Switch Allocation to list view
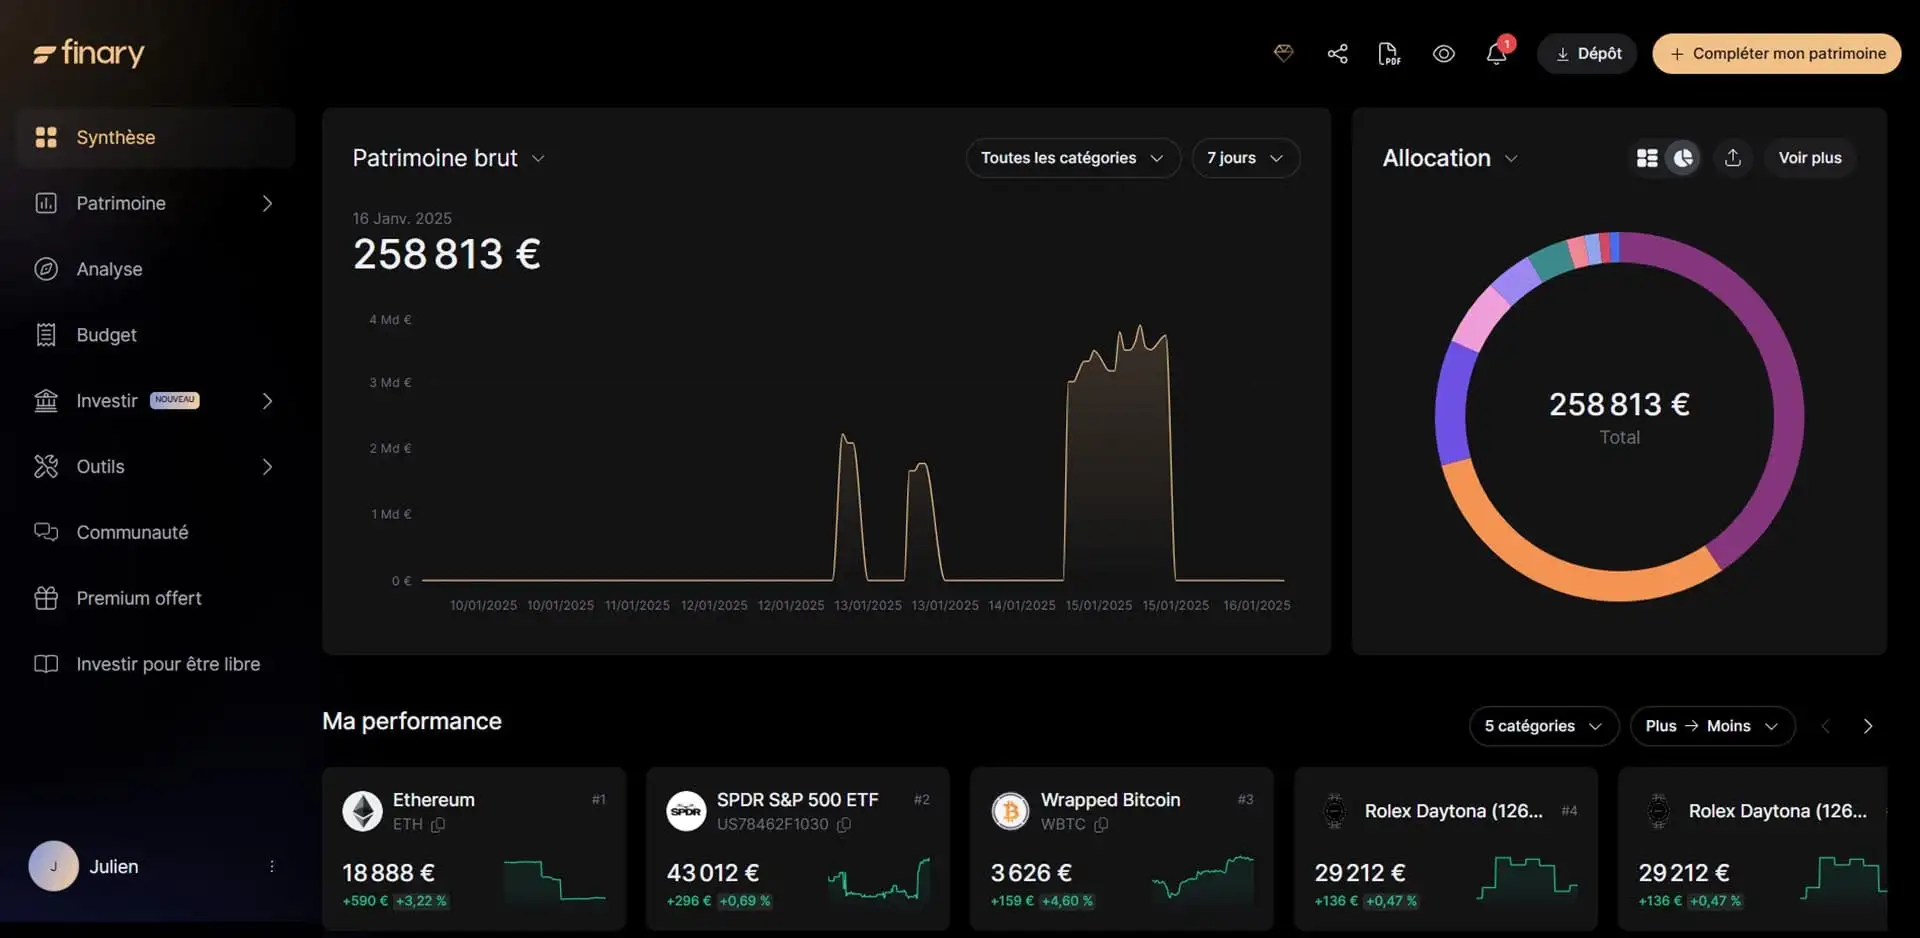The width and height of the screenshot is (1920, 938). coord(1646,157)
